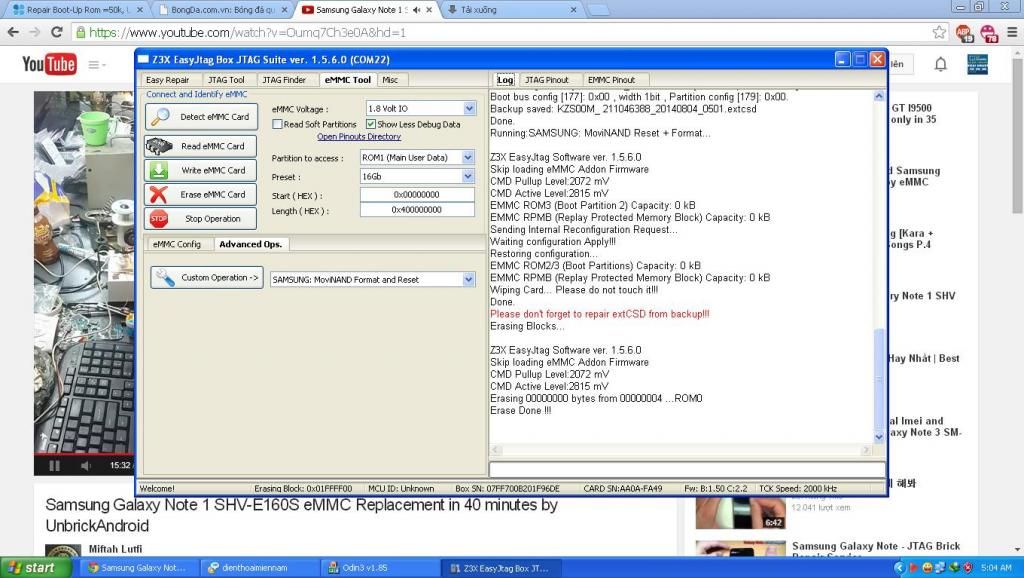Click Read eMMC Card button

coord(200,146)
